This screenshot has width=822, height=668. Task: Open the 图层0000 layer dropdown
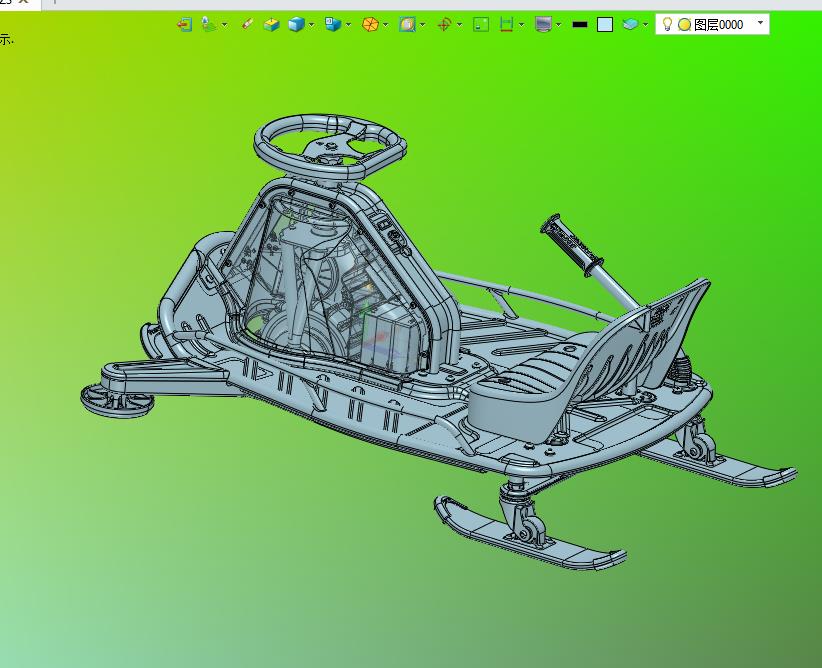(x=760, y=23)
